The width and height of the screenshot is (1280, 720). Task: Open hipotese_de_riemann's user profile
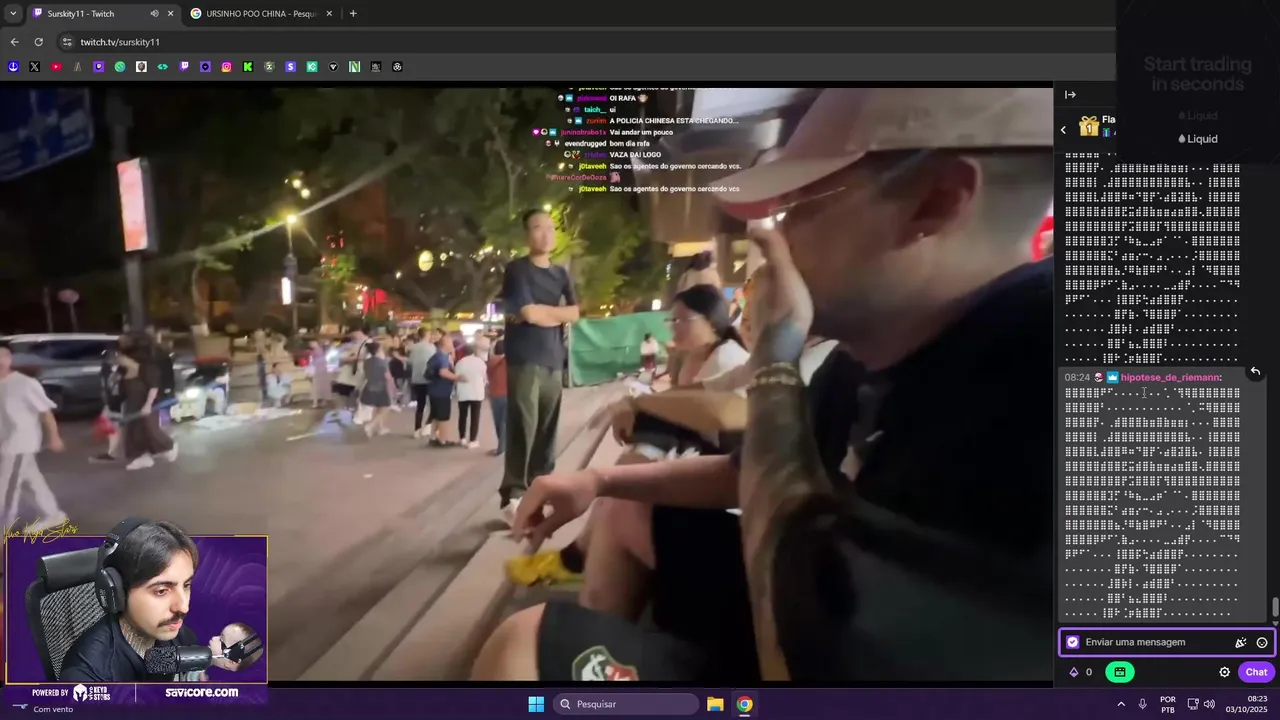pyautogui.click(x=1170, y=377)
